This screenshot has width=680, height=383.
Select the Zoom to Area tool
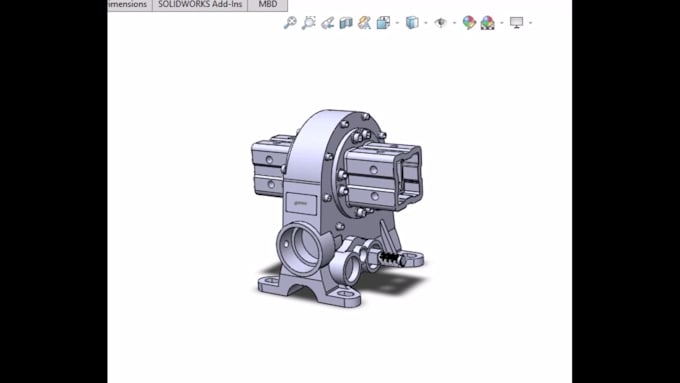tap(309, 23)
